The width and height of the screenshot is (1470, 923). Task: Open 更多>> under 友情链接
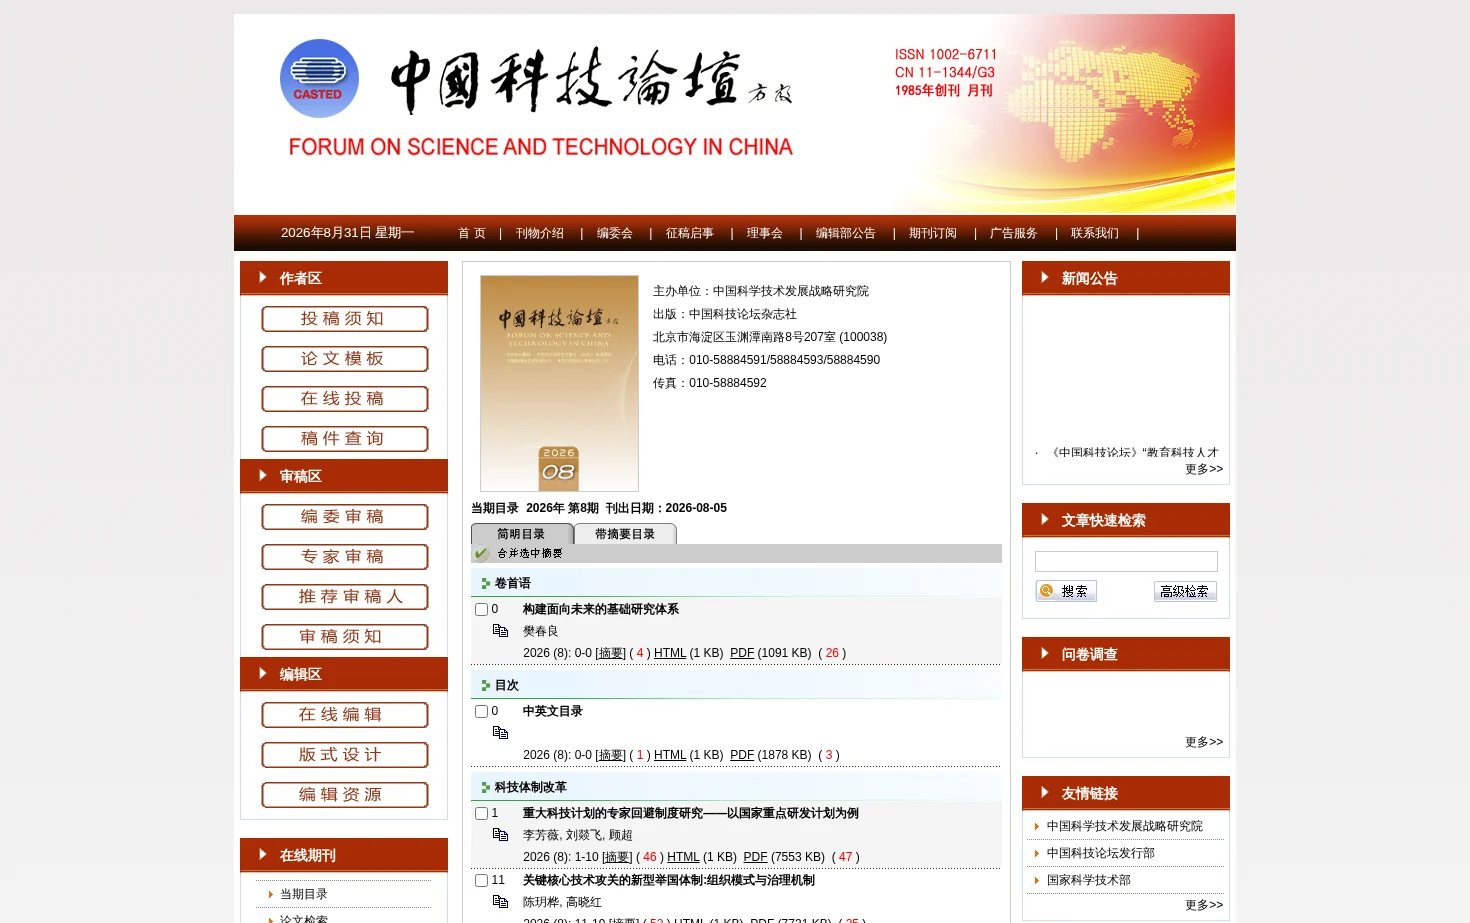(1204, 905)
